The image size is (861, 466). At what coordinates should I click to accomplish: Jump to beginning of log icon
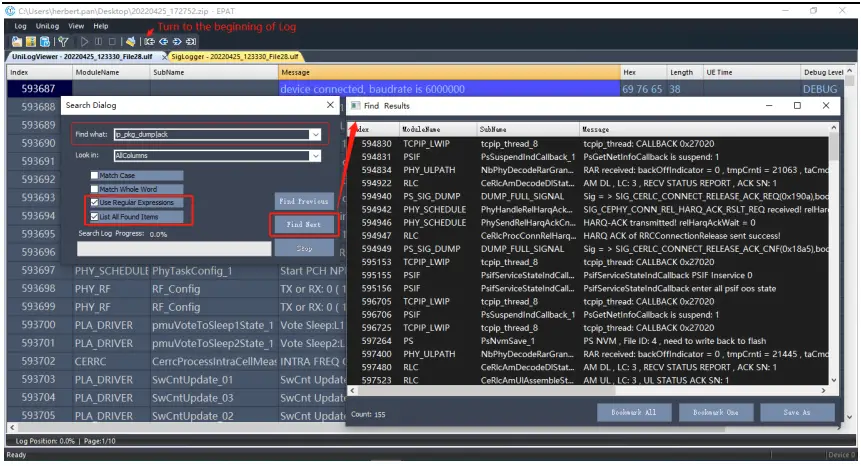(149, 42)
